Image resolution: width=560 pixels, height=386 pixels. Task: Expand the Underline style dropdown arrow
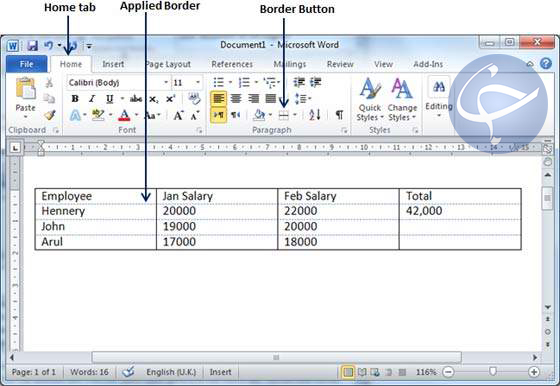122,99
